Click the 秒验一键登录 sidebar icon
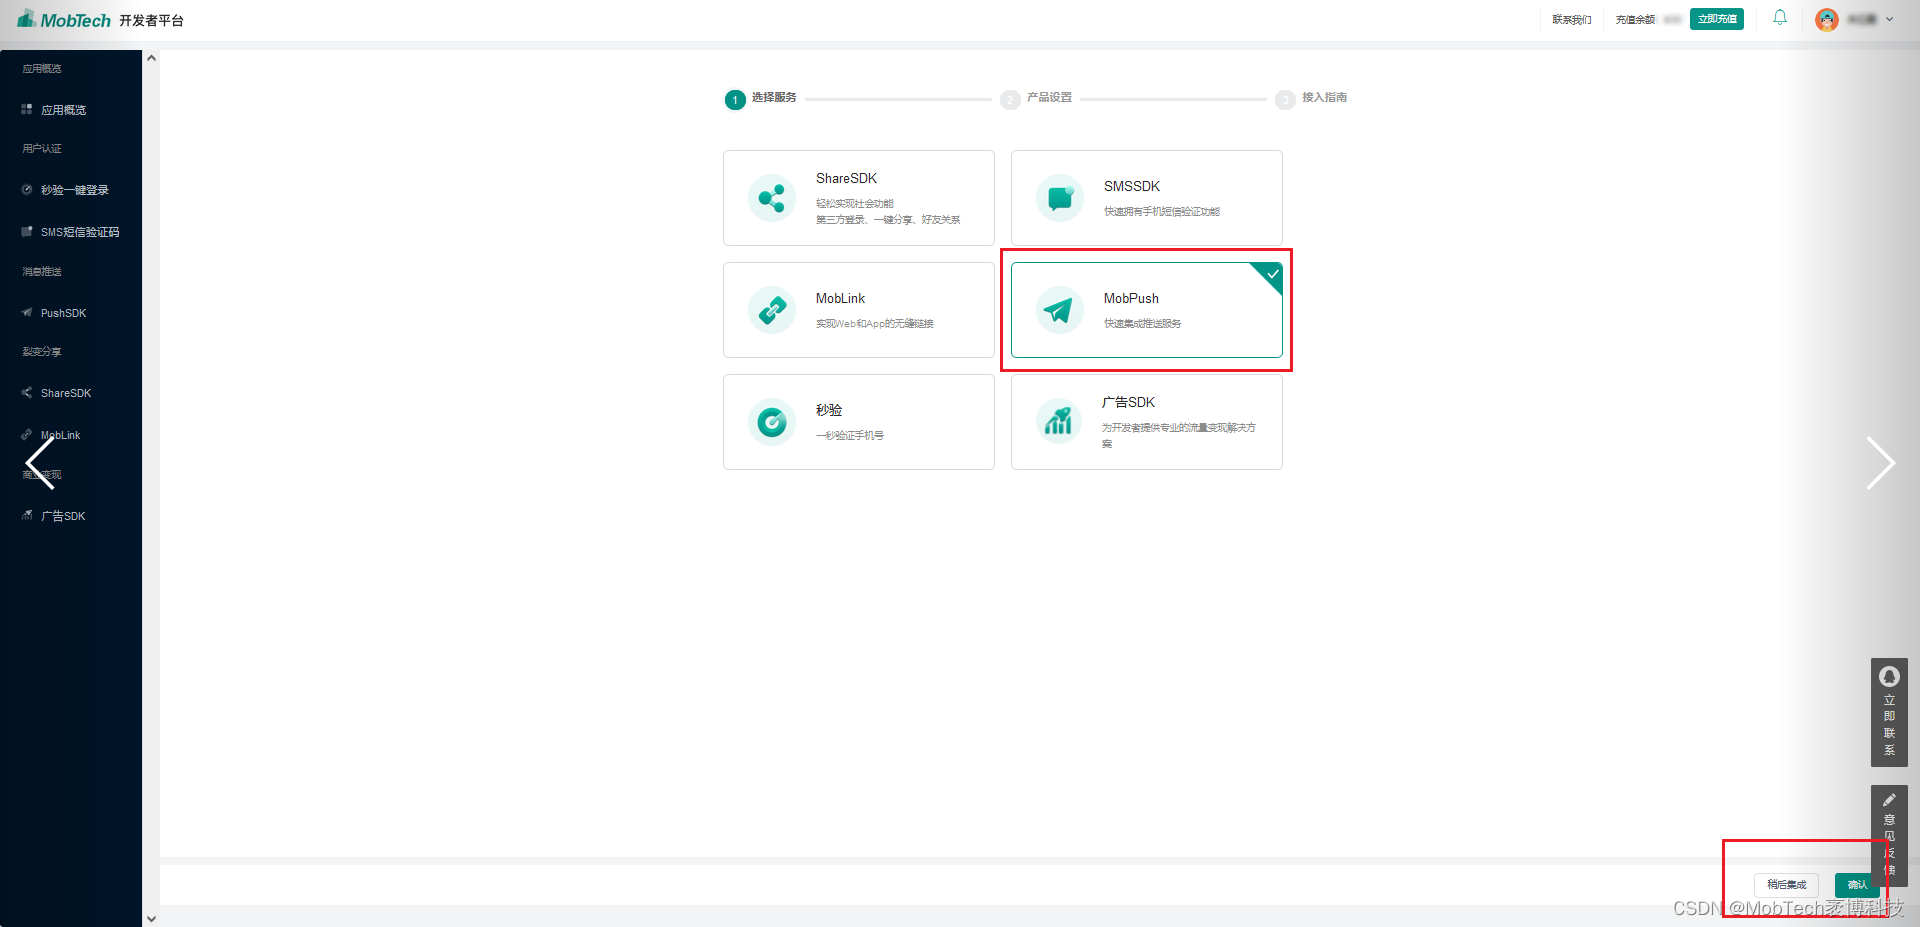Image resolution: width=1920 pixels, height=927 pixels. coord(27,189)
